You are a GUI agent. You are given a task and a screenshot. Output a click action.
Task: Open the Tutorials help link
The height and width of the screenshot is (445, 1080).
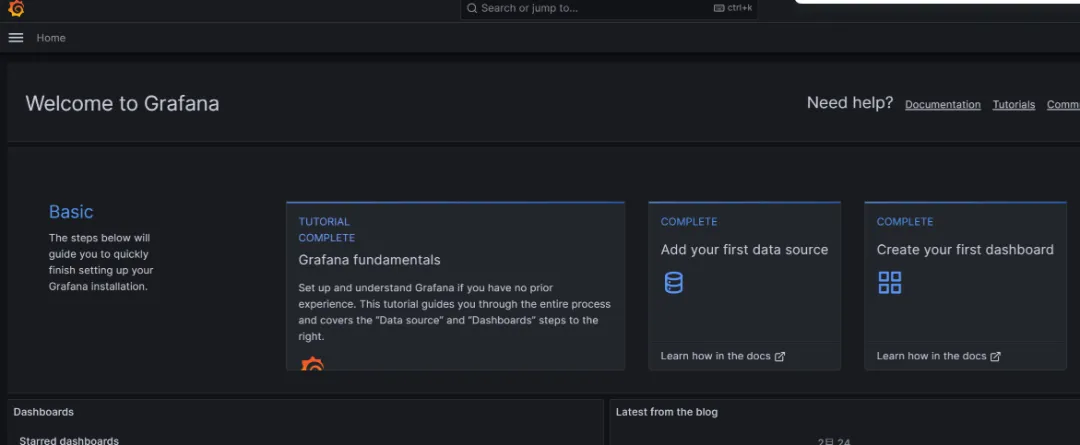[1013, 105]
